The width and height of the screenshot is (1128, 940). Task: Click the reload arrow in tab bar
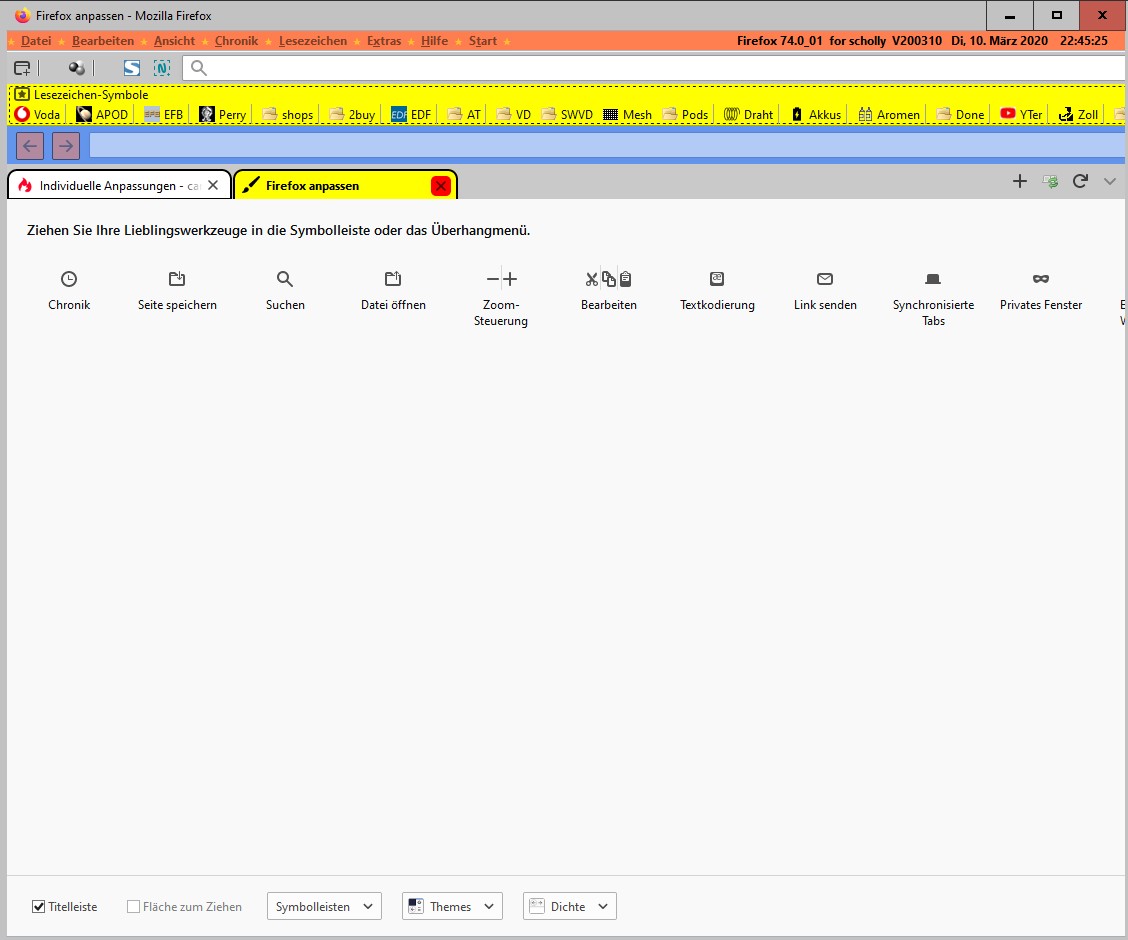pos(1080,181)
